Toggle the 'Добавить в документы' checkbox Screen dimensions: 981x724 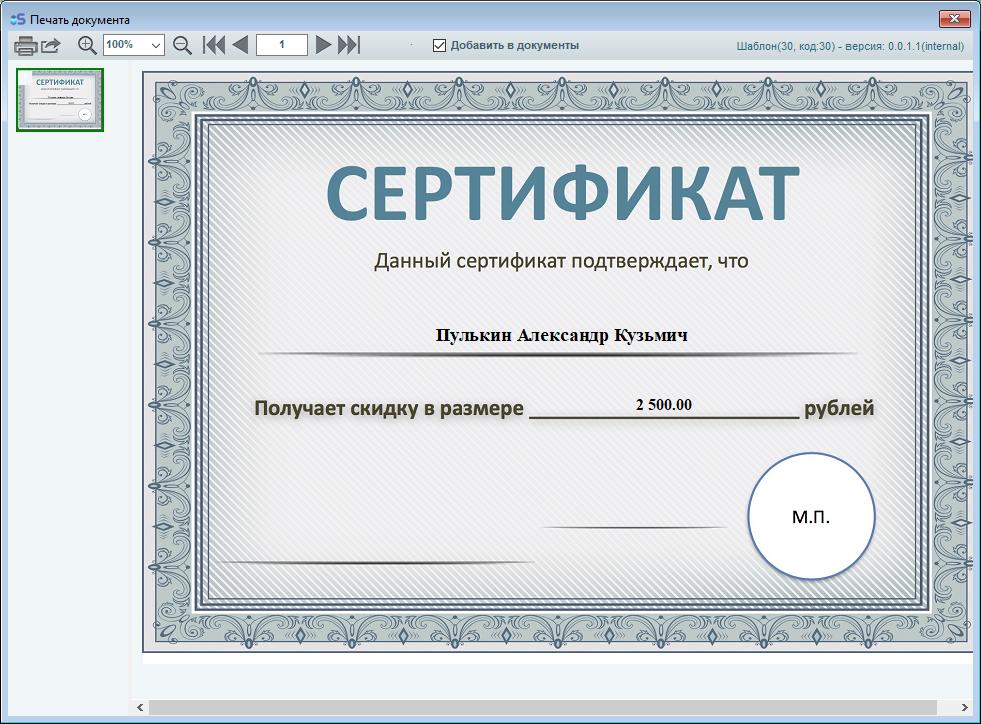coord(439,45)
